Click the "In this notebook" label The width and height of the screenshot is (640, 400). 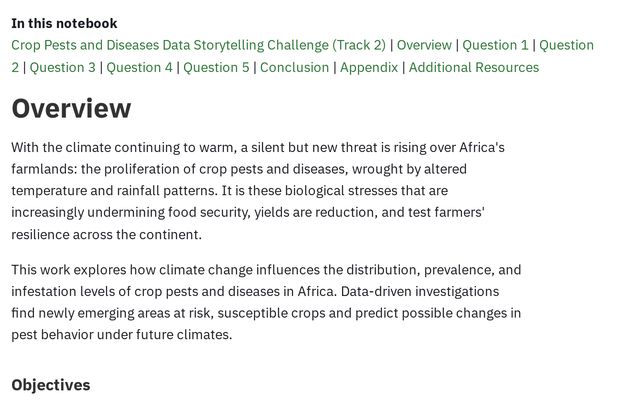pos(64,23)
